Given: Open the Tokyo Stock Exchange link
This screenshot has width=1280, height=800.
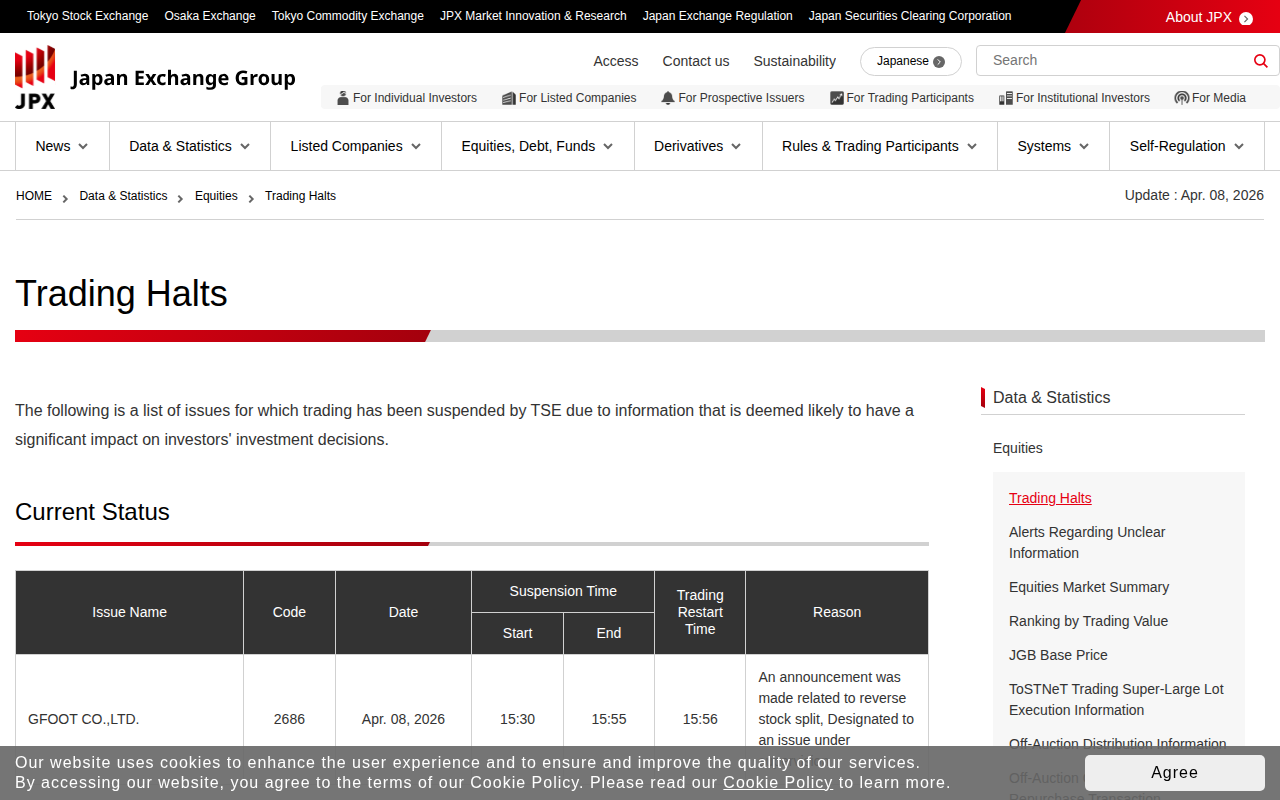Looking at the screenshot, I should tap(87, 16).
